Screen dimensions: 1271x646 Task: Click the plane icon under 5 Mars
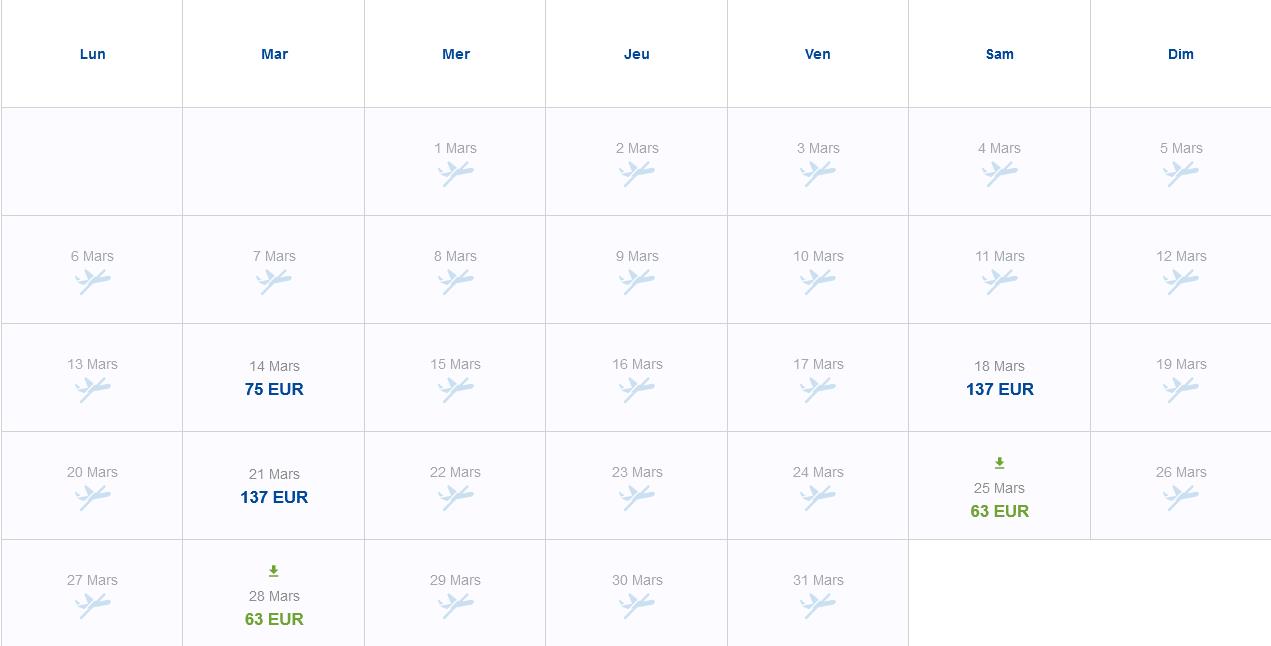(1181, 173)
